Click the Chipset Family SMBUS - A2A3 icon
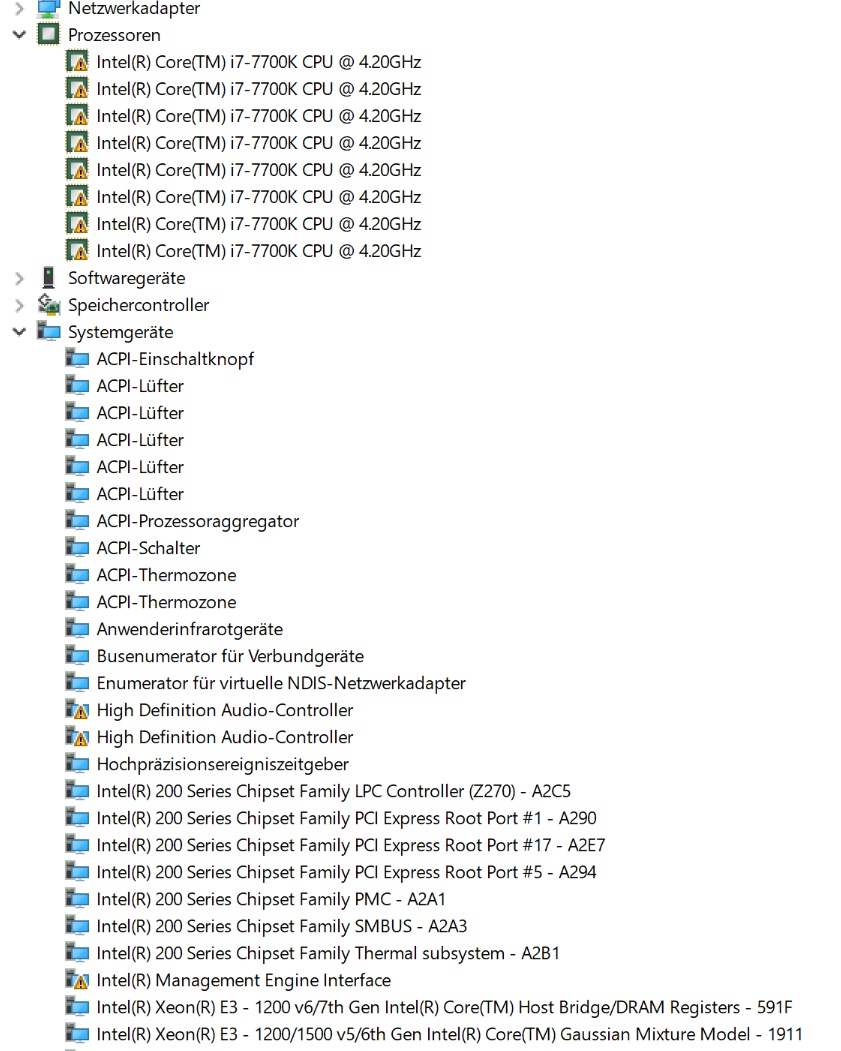The width and height of the screenshot is (841, 1051). [77, 926]
